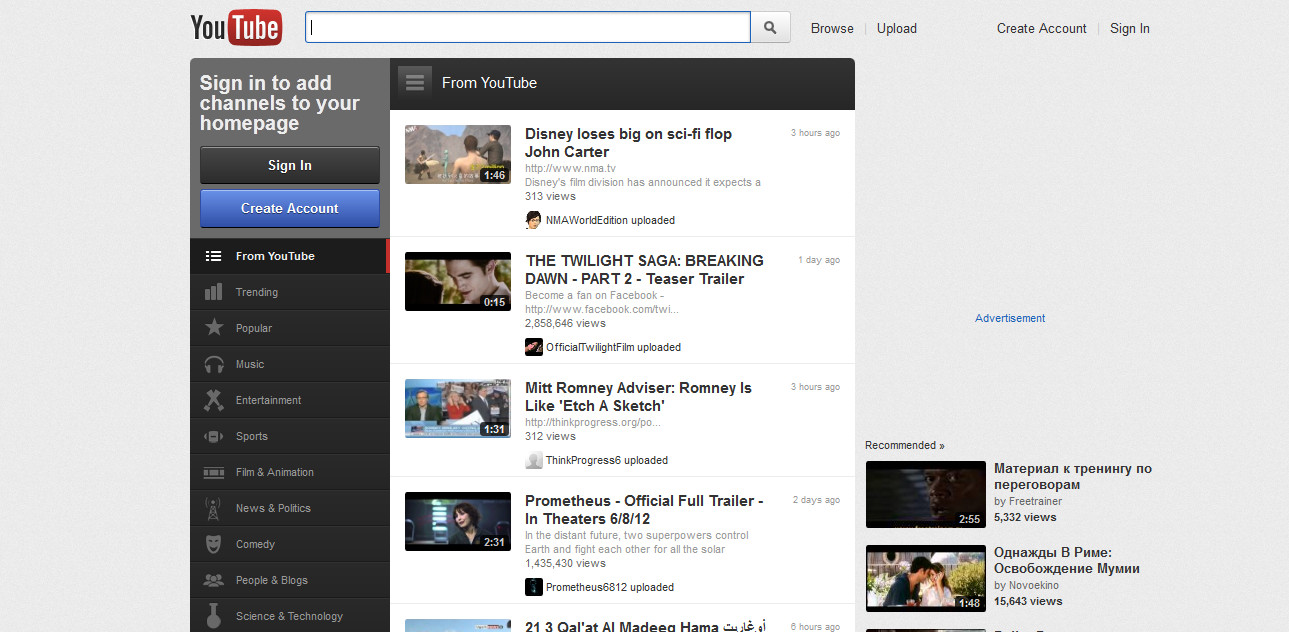
Task: Click ThinkProgress6 channel avatar
Action: coord(534,460)
